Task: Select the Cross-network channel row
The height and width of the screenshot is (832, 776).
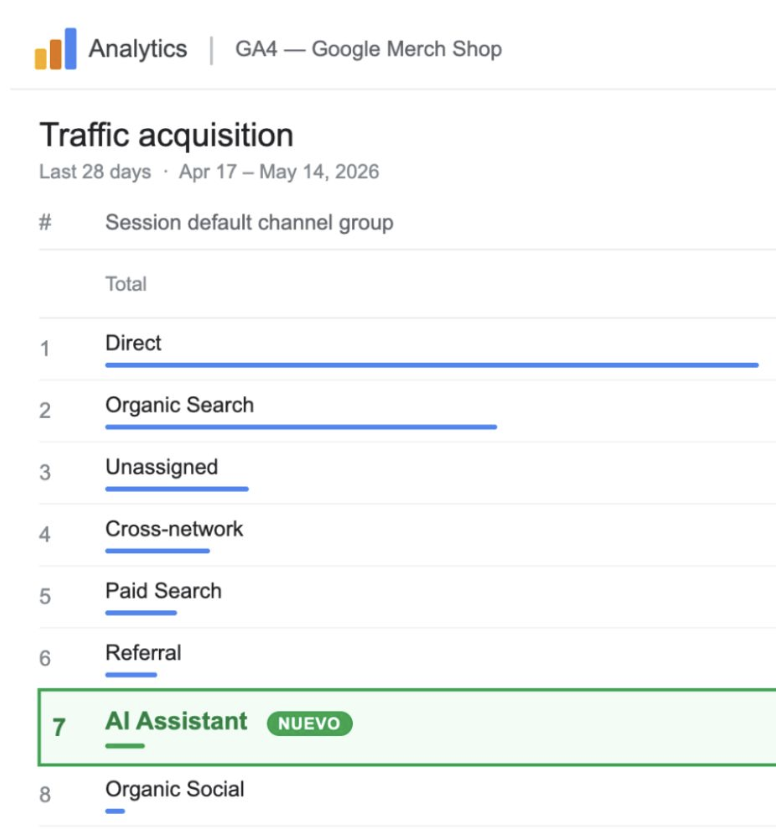Action: (407, 535)
